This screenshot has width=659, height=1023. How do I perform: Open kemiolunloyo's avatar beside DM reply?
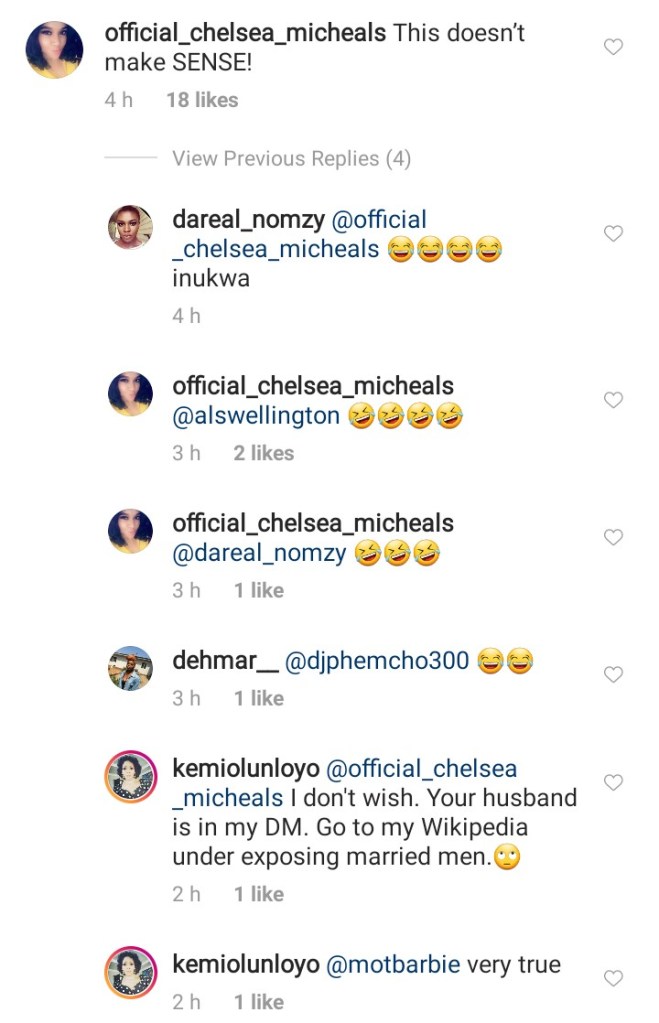click(130, 776)
